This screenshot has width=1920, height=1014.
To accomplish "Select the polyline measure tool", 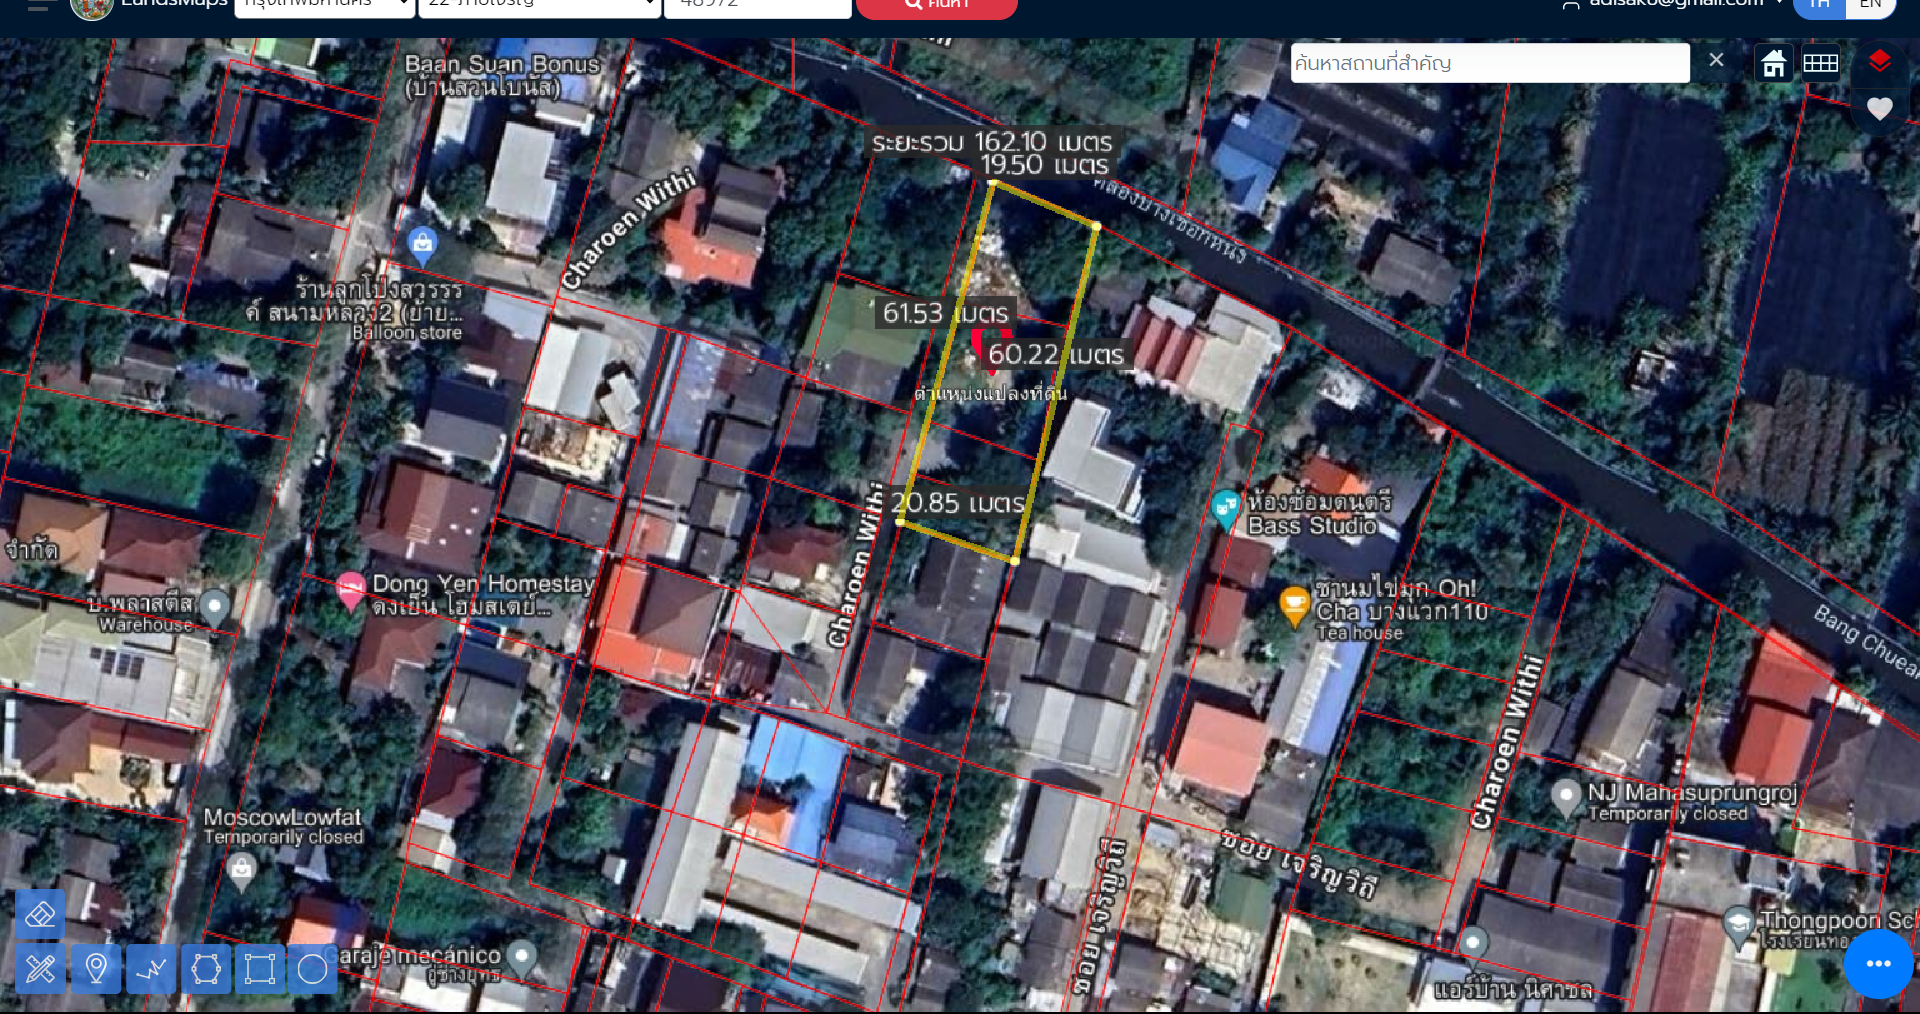I will (x=151, y=968).
